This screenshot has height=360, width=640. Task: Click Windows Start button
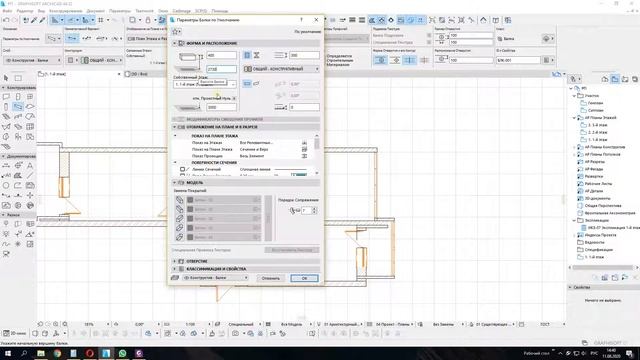(8, 353)
